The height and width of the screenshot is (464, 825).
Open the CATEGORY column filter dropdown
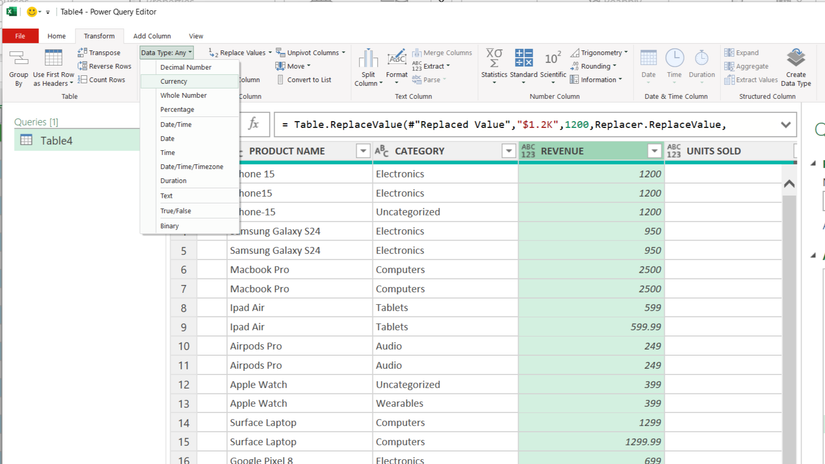(508, 151)
